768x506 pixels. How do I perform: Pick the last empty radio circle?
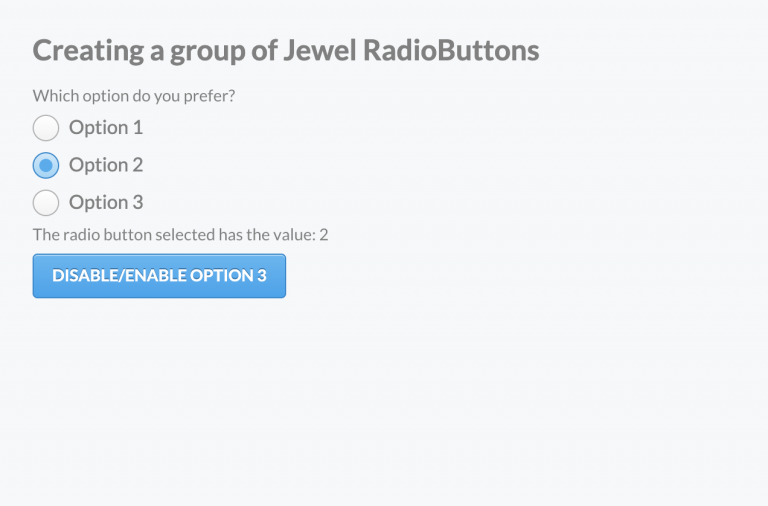pyautogui.click(x=46, y=203)
